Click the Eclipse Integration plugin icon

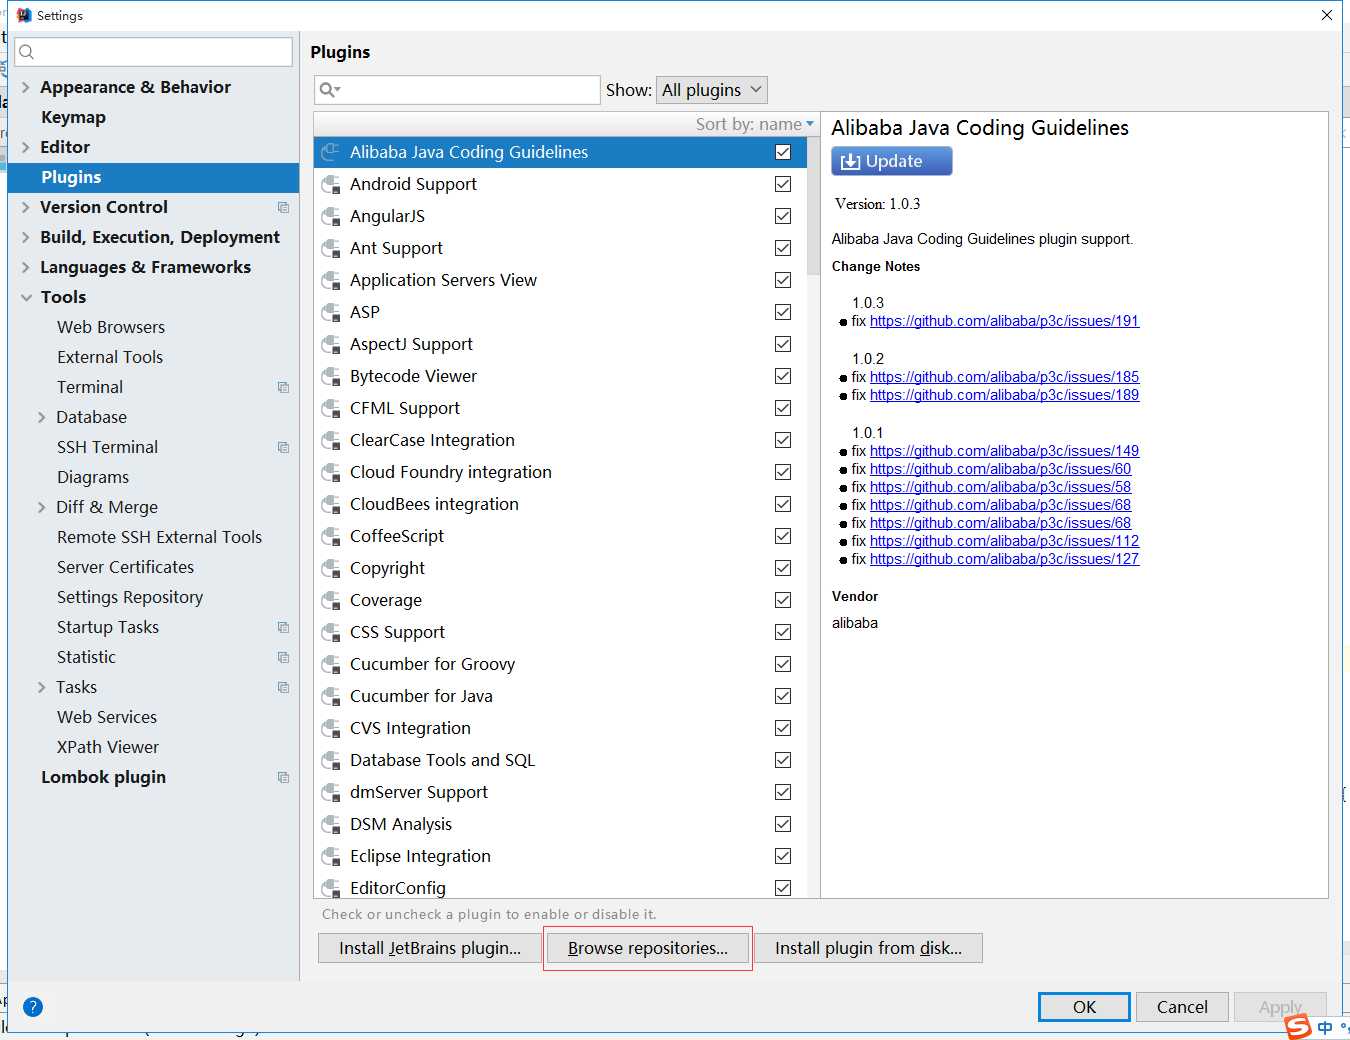point(331,856)
